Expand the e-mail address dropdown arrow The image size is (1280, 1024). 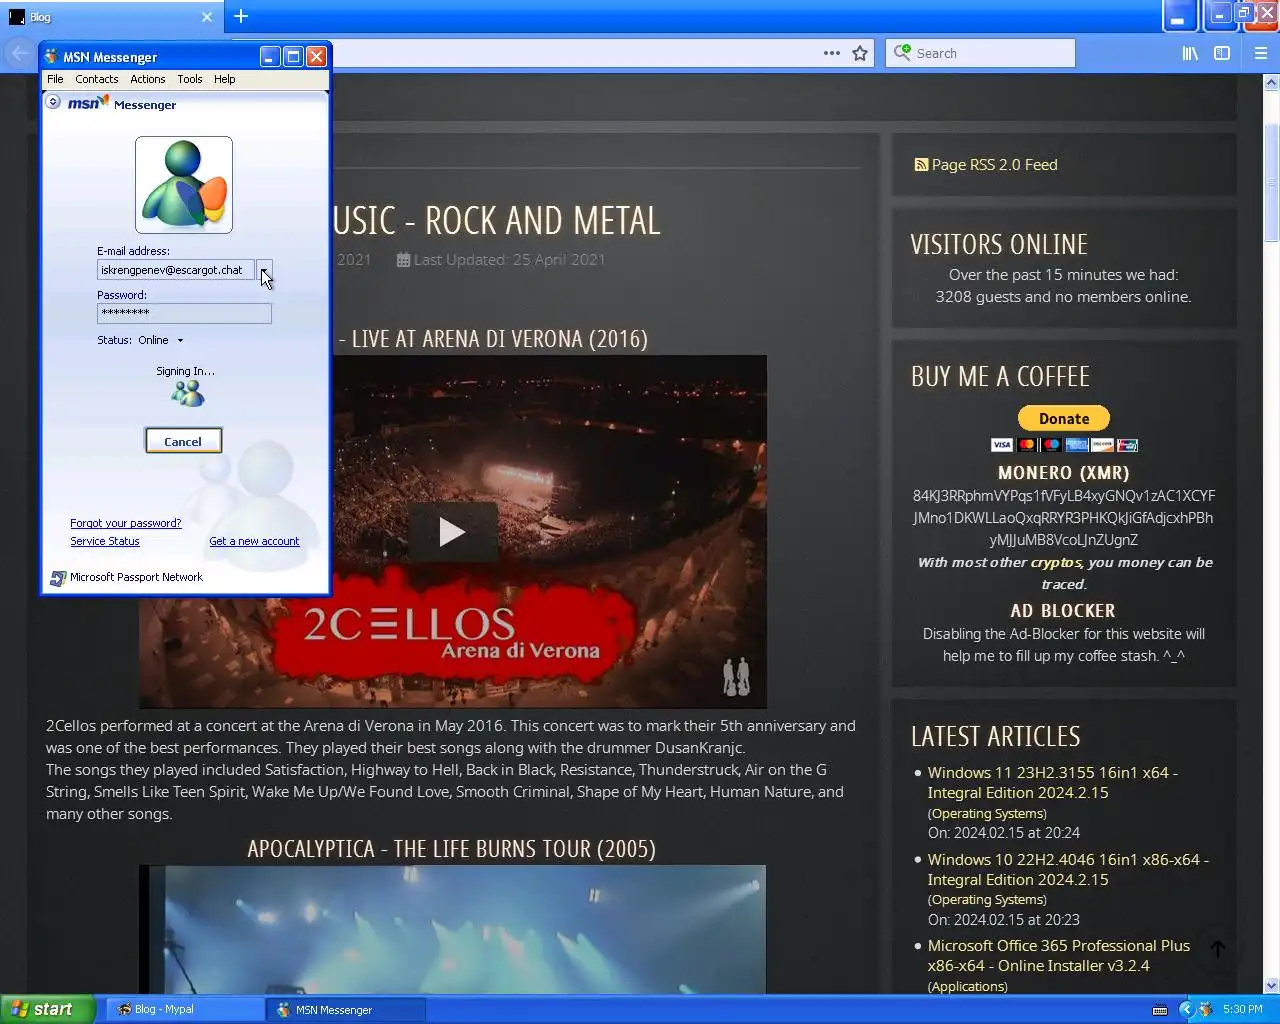[264, 270]
